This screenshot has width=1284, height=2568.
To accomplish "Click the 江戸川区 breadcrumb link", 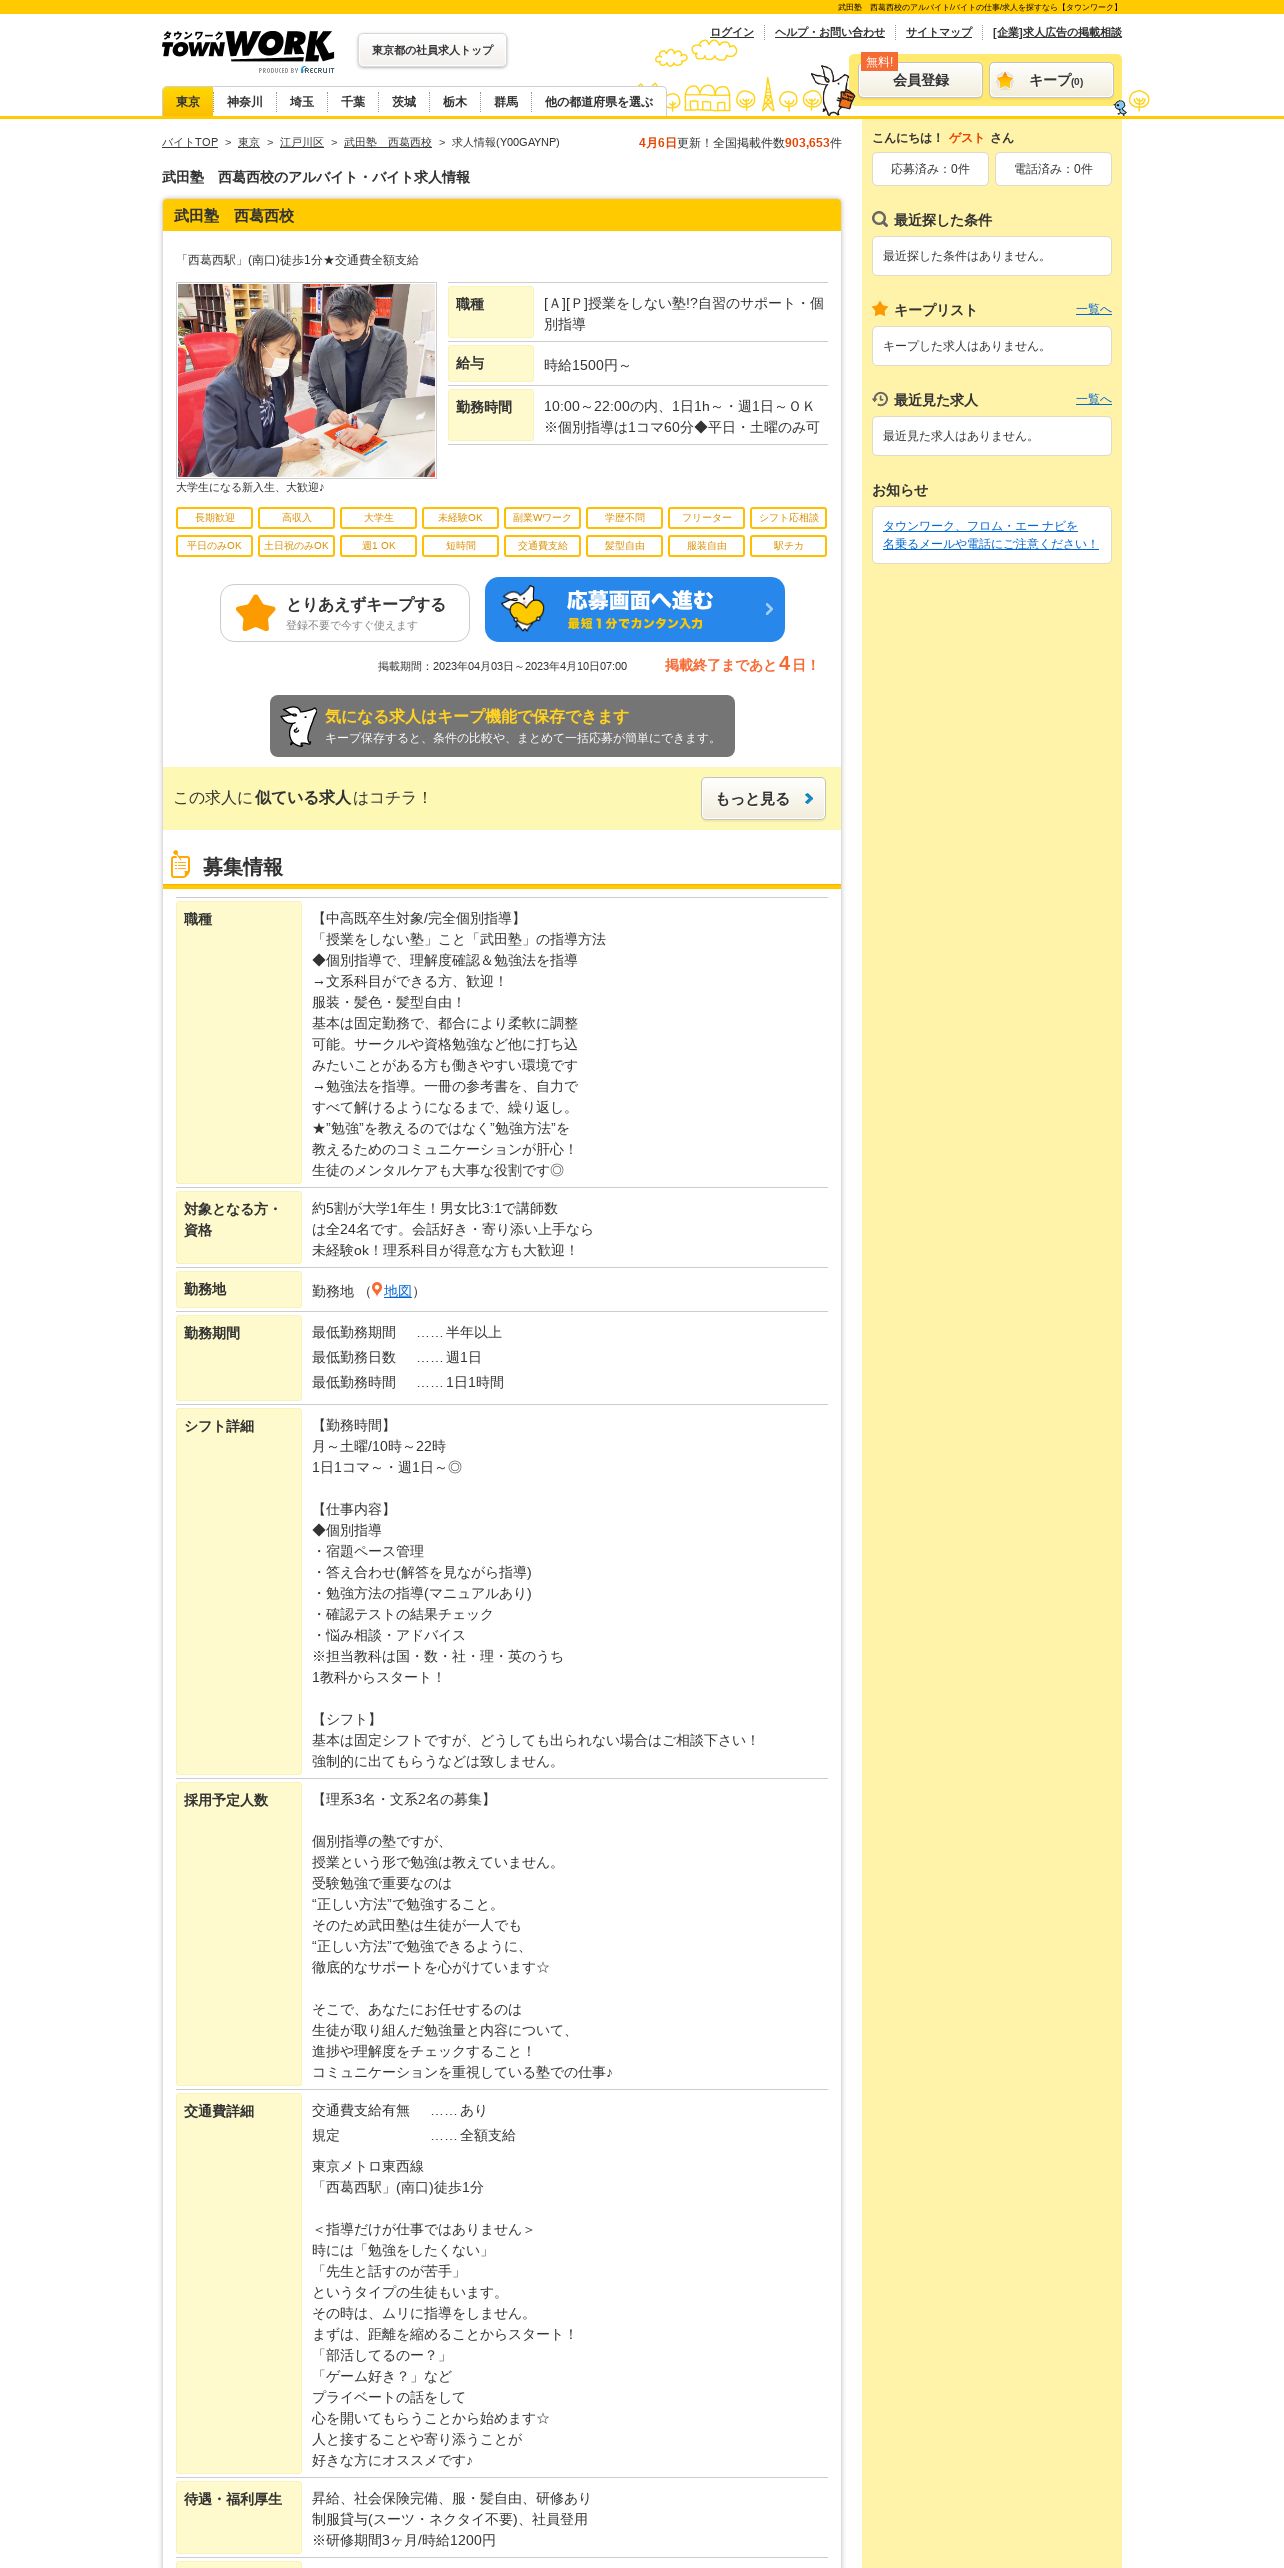I will 302,142.
